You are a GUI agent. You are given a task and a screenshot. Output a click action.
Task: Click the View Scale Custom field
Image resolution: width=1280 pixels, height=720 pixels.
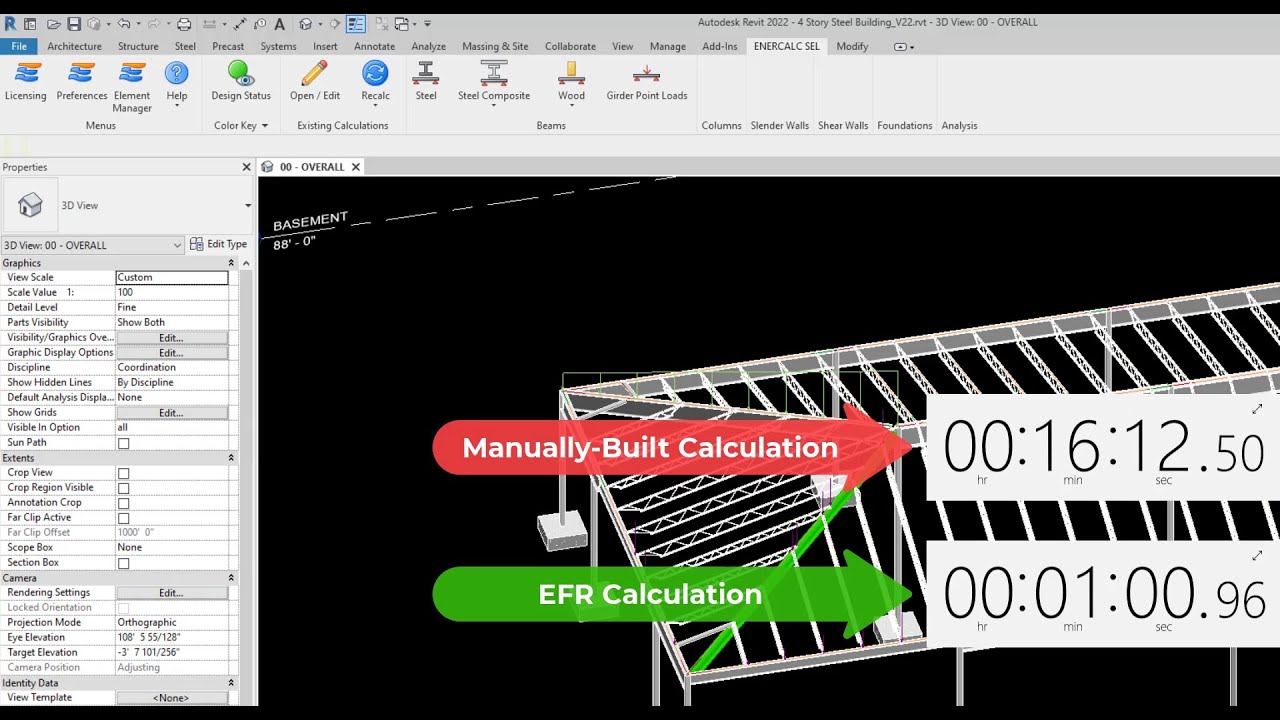(x=171, y=278)
